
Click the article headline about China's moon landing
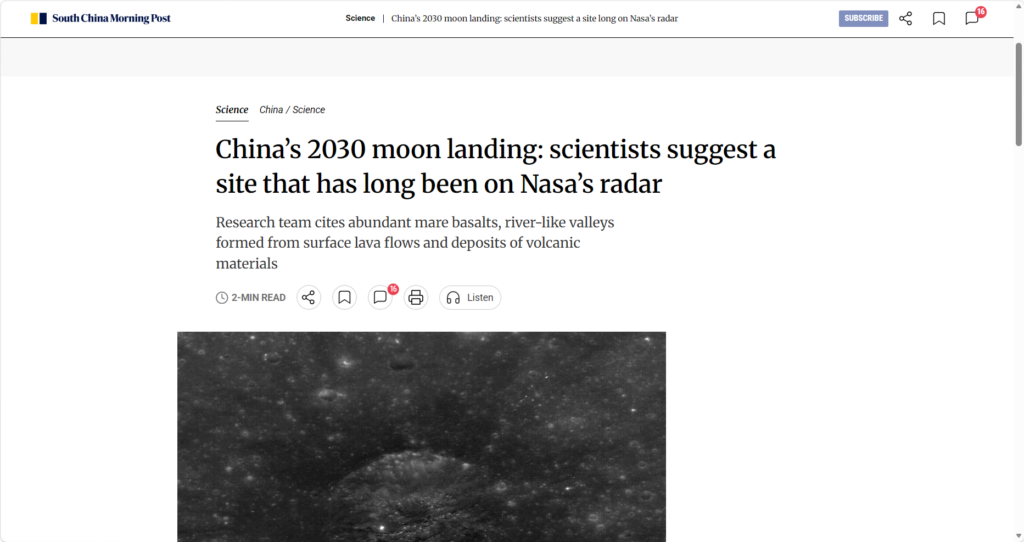495,167
